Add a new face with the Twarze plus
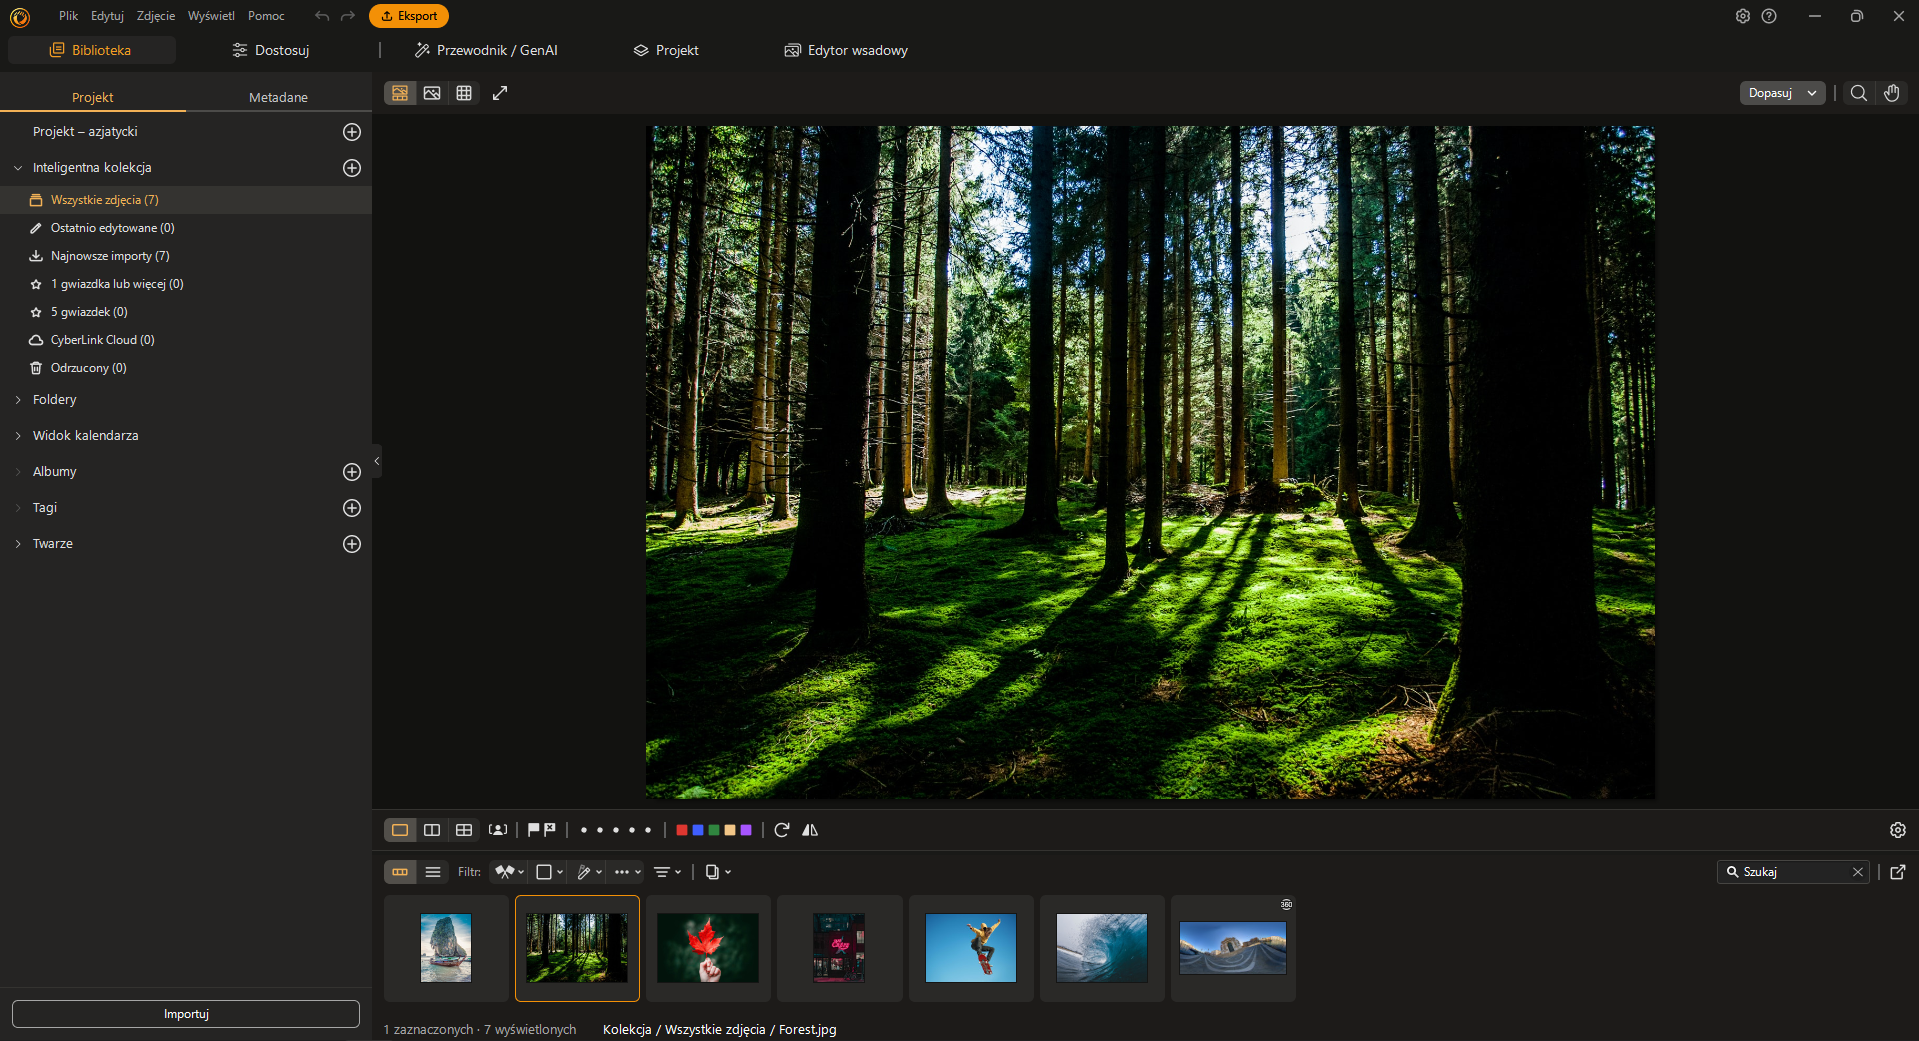Viewport: 1919px width, 1041px height. coord(352,544)
